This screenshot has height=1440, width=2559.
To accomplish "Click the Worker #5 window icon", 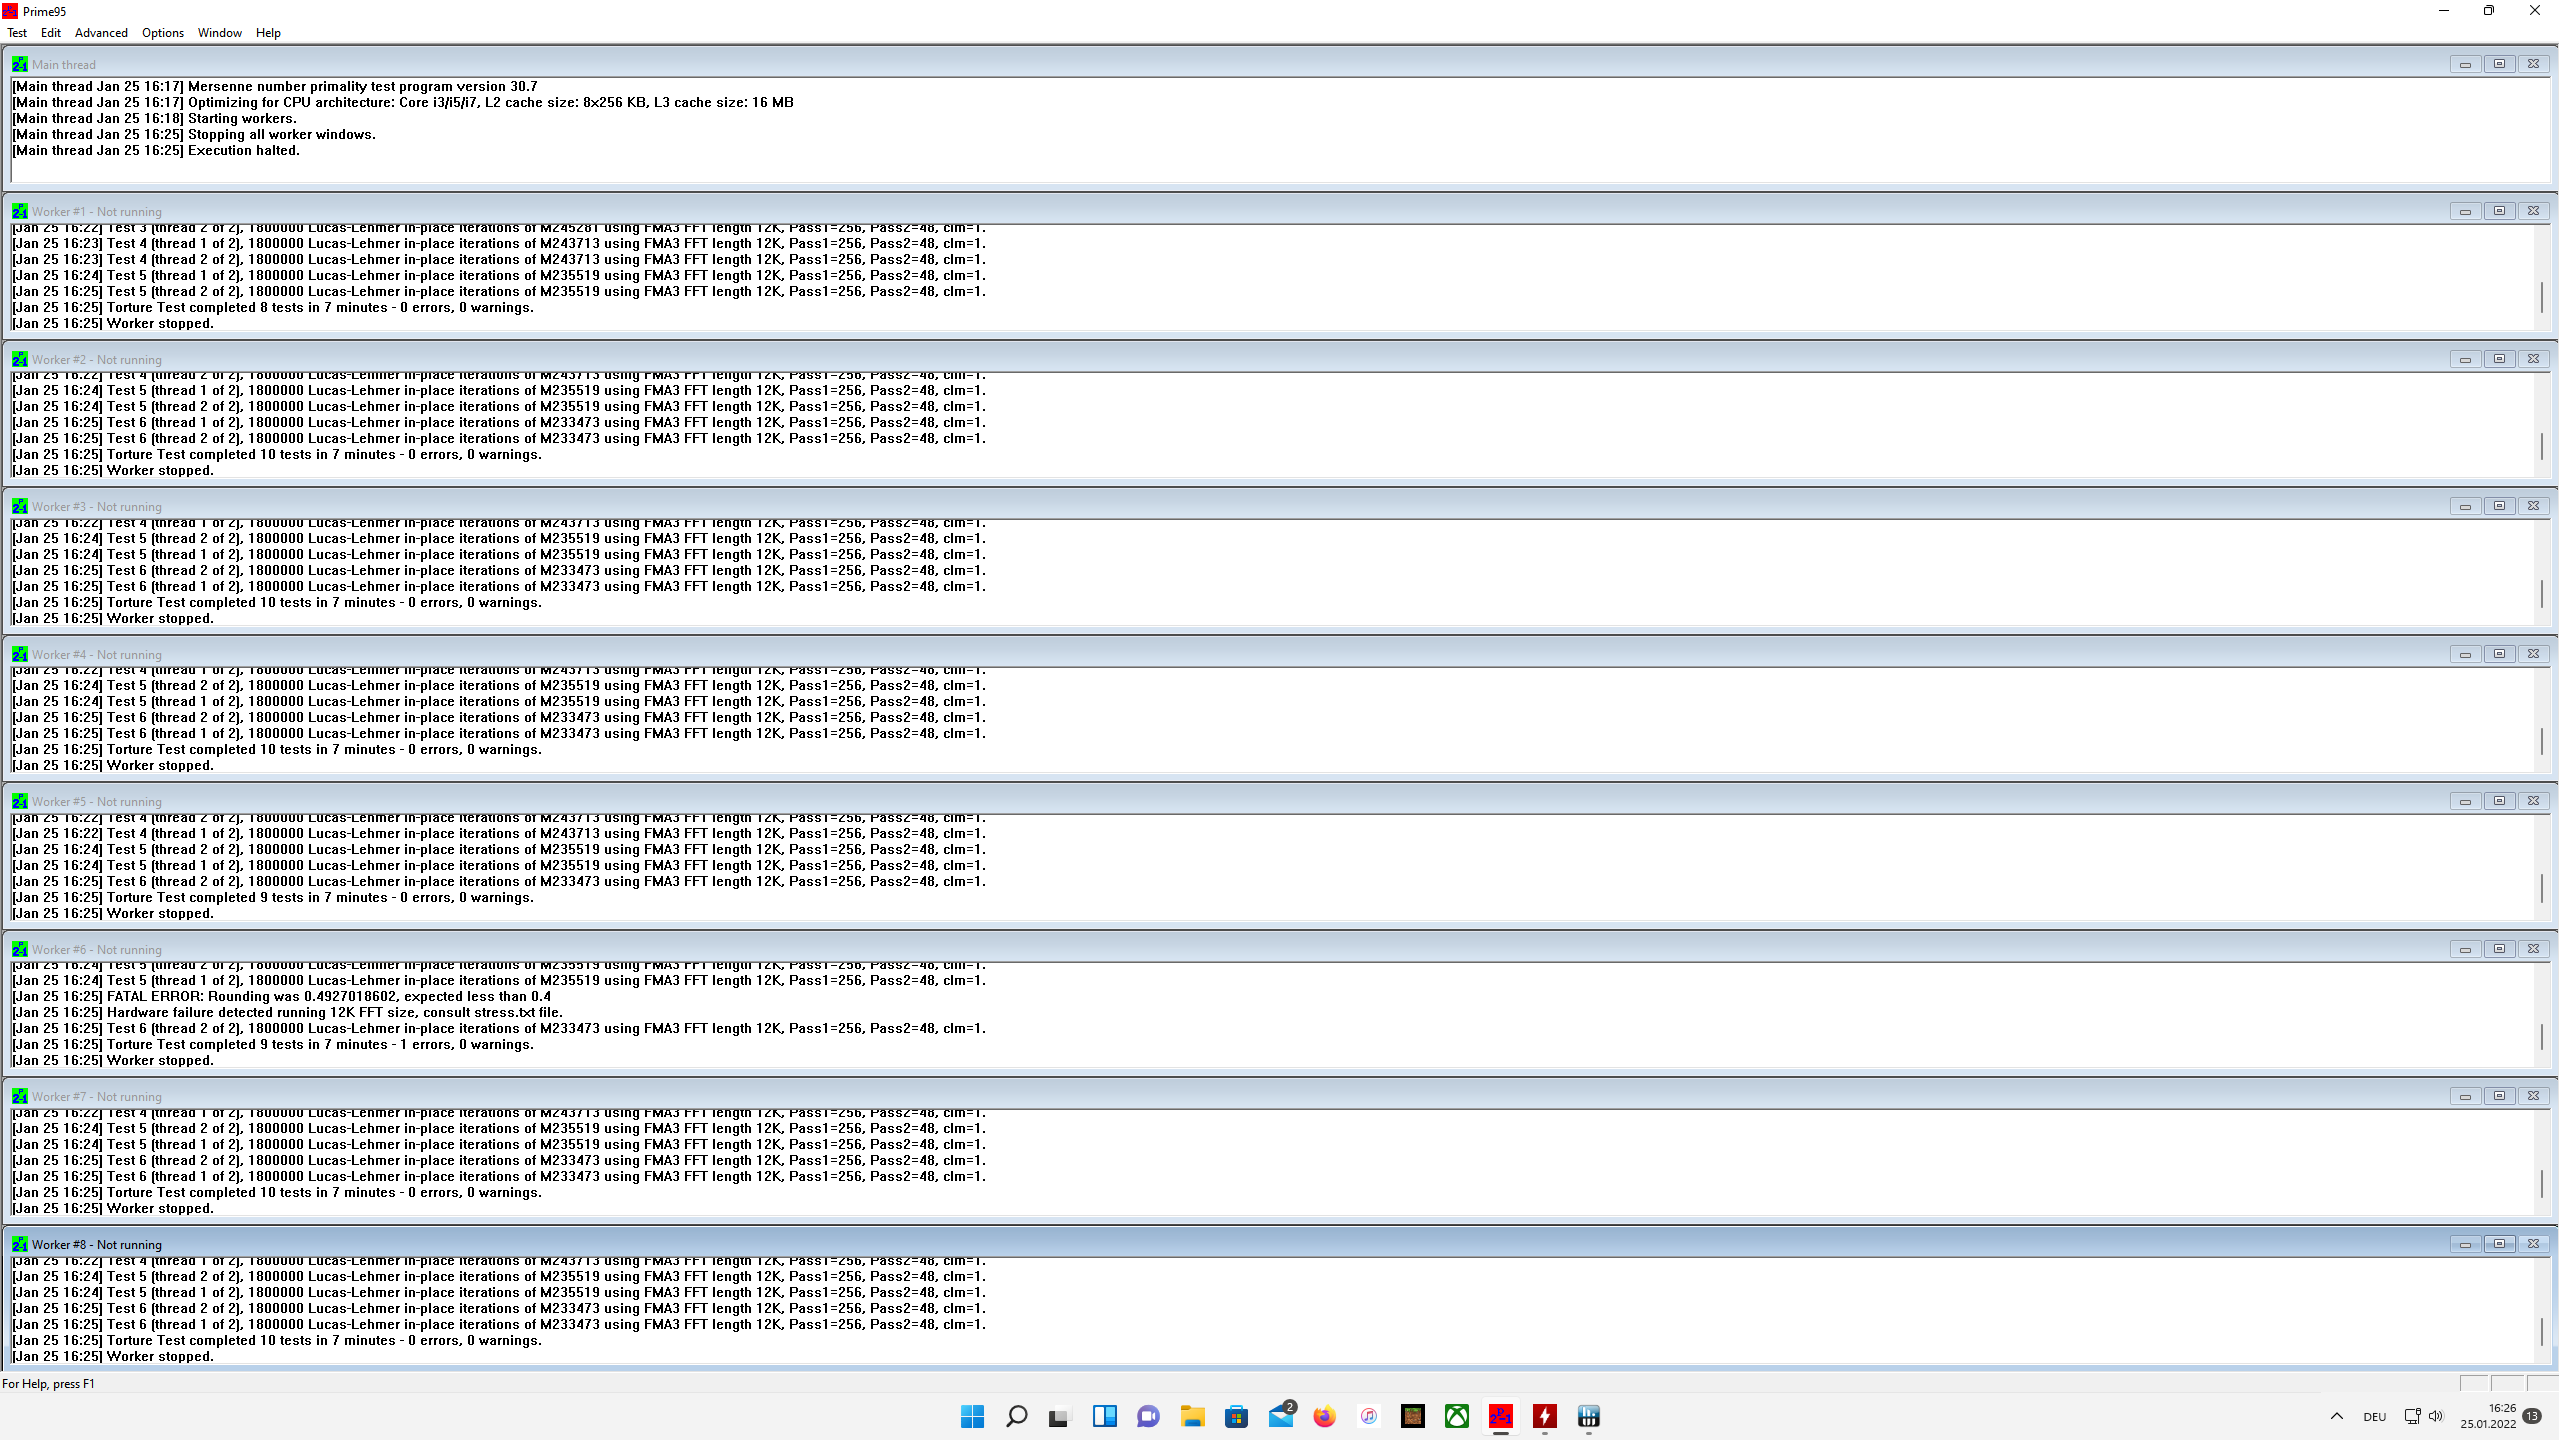I will point(19,801).
